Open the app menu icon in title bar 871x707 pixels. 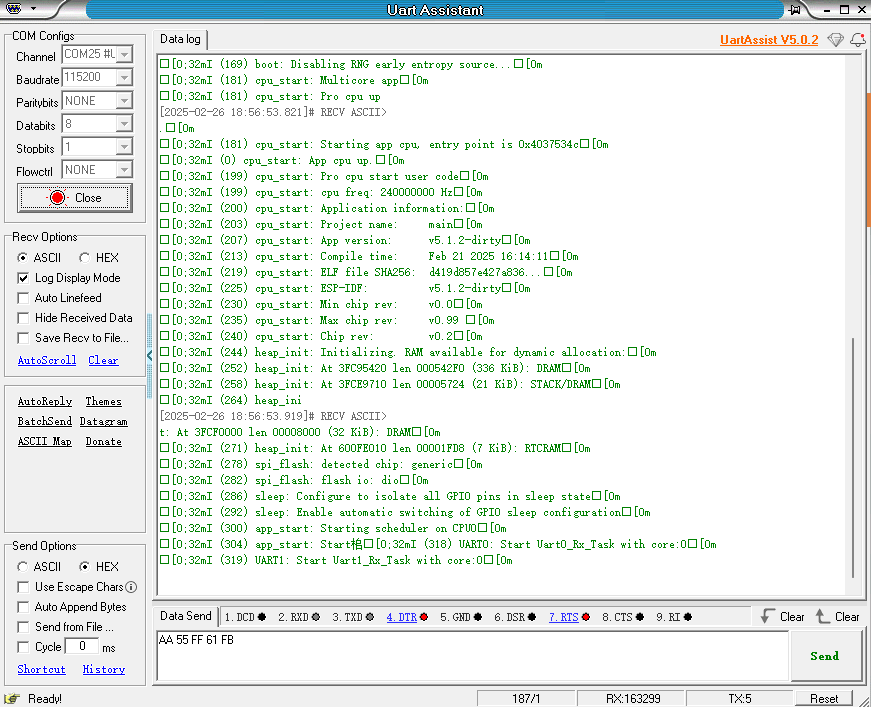tap(13, 8)
